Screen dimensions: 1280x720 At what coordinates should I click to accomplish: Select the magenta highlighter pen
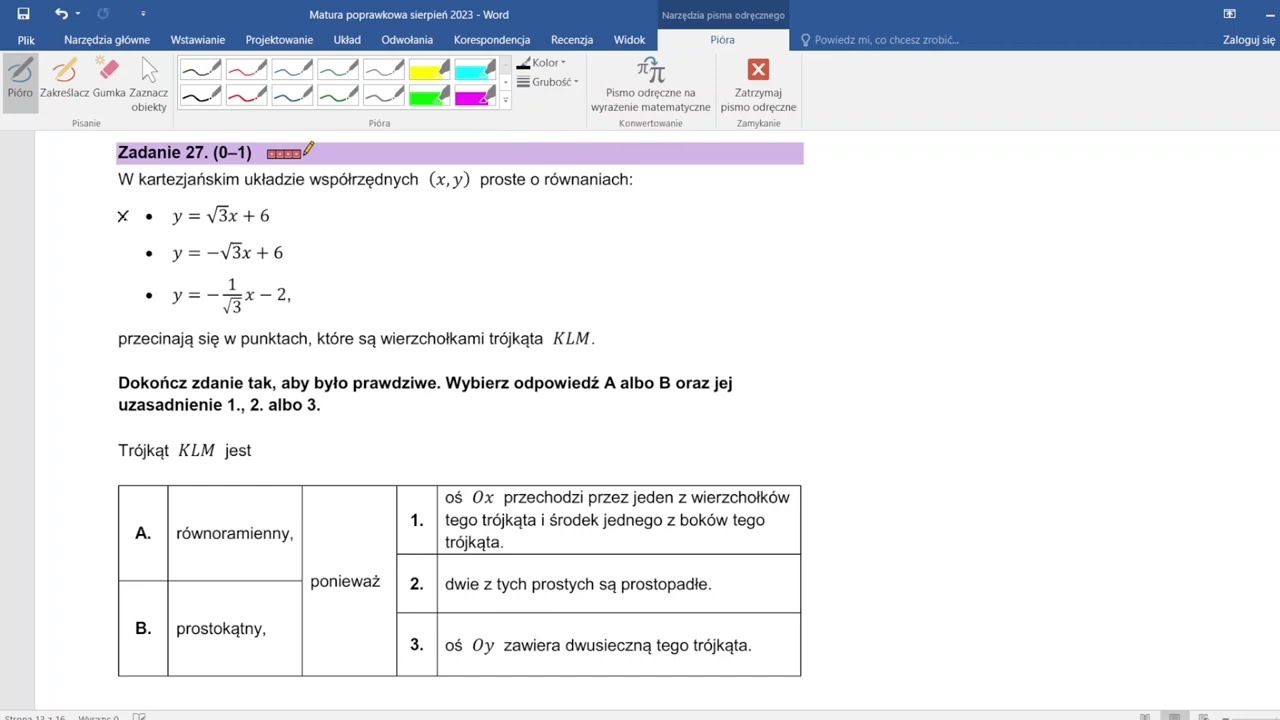[475, 95]
